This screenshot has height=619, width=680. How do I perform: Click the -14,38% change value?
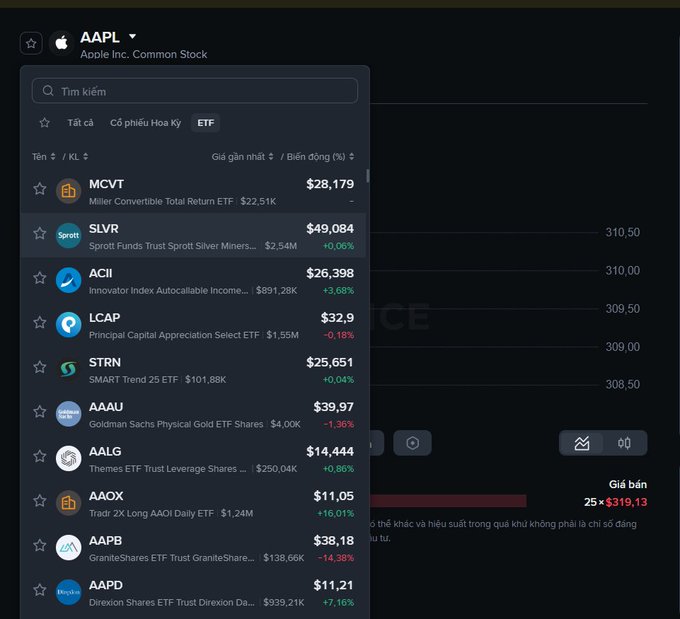click(336, 558)
